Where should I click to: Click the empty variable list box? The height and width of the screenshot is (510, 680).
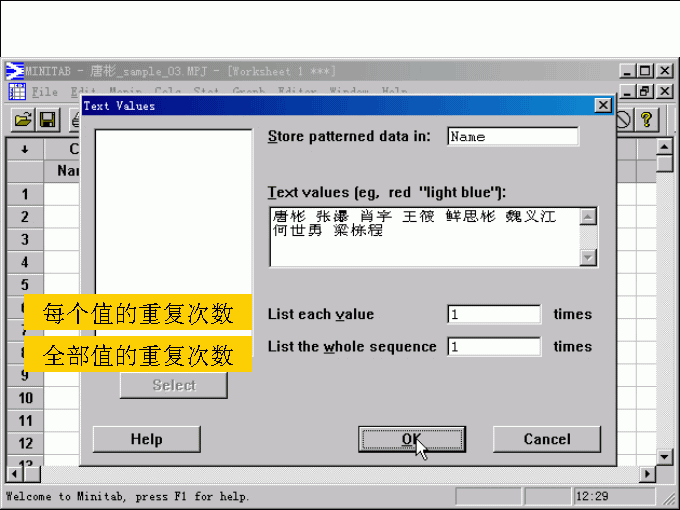pyautogui.click(x=174, y=210)
